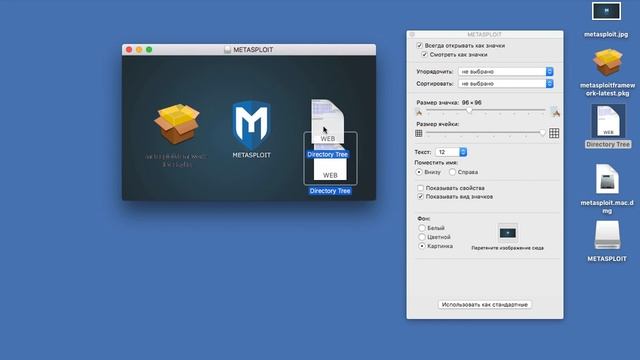Select metasploit.jpg on the desktop
Viewport: 640px width, 360px height.
tap(606, 11)
